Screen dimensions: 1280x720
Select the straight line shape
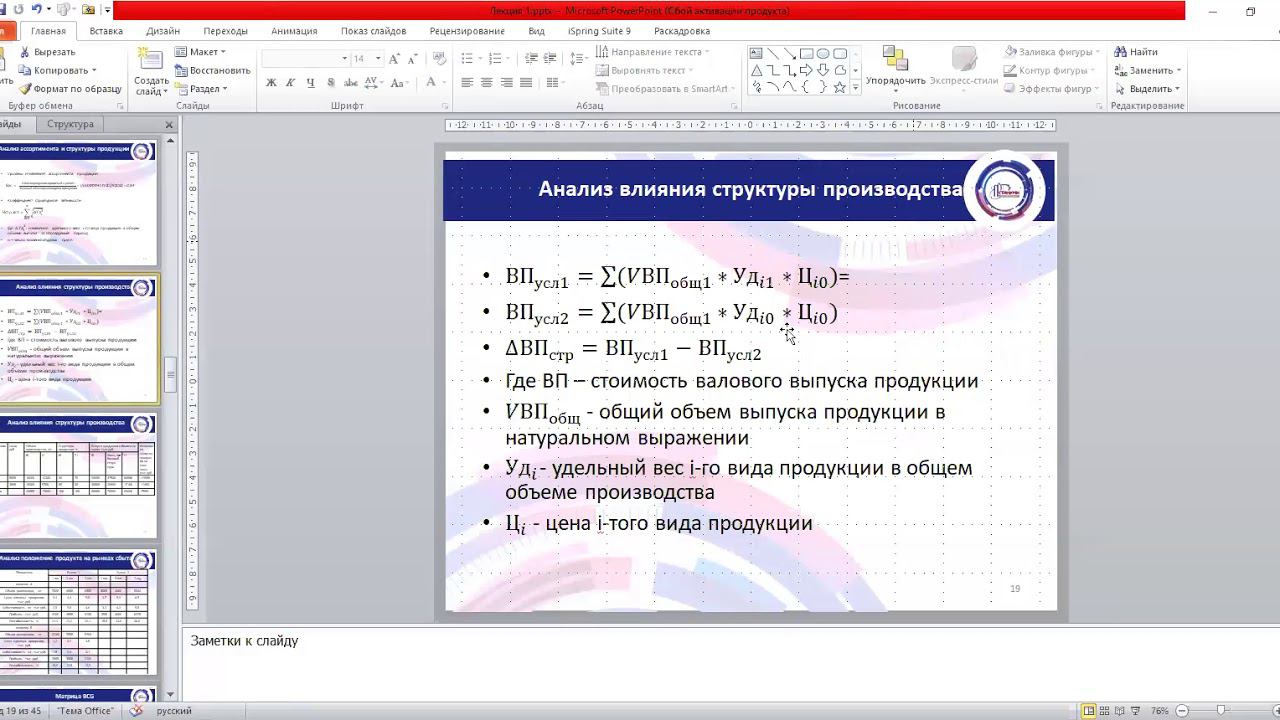[x=773, y=54]
